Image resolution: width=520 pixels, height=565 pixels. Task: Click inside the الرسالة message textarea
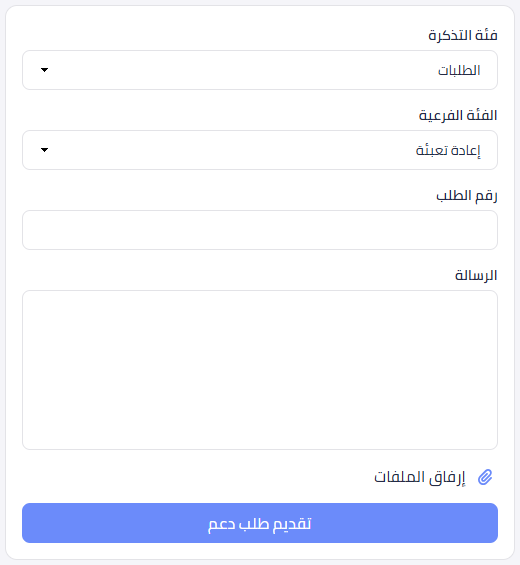point(260,370)
